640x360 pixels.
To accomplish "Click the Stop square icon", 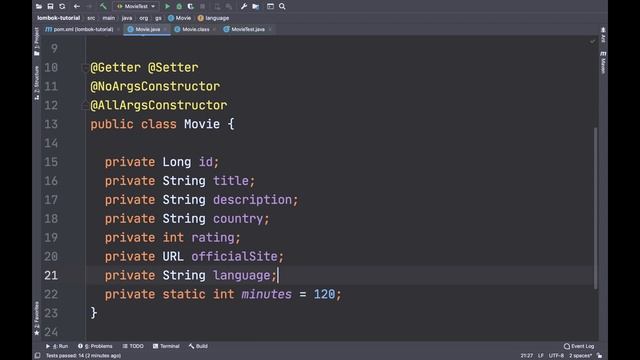I will click(x=202, y=7).
